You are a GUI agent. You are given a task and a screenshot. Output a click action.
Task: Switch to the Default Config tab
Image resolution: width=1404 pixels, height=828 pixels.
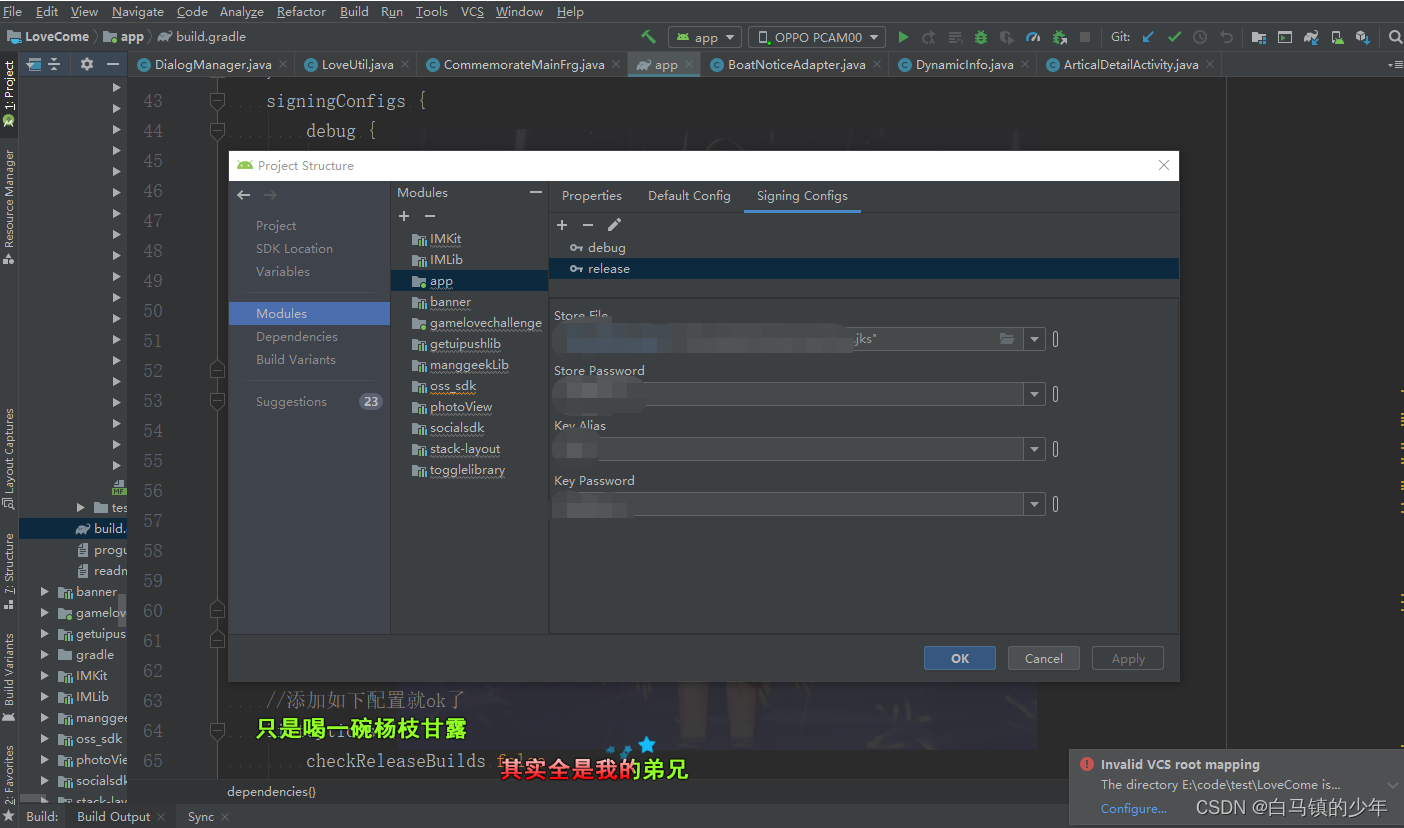689,196
